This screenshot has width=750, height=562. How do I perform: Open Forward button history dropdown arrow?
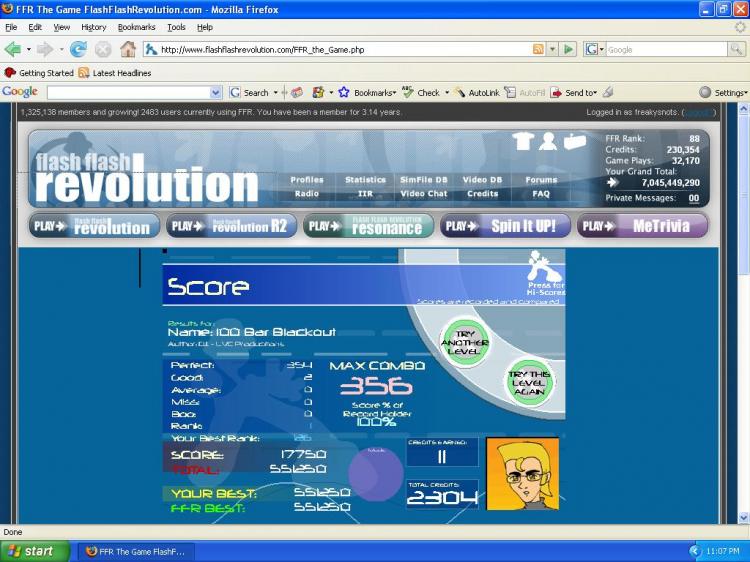61,49
